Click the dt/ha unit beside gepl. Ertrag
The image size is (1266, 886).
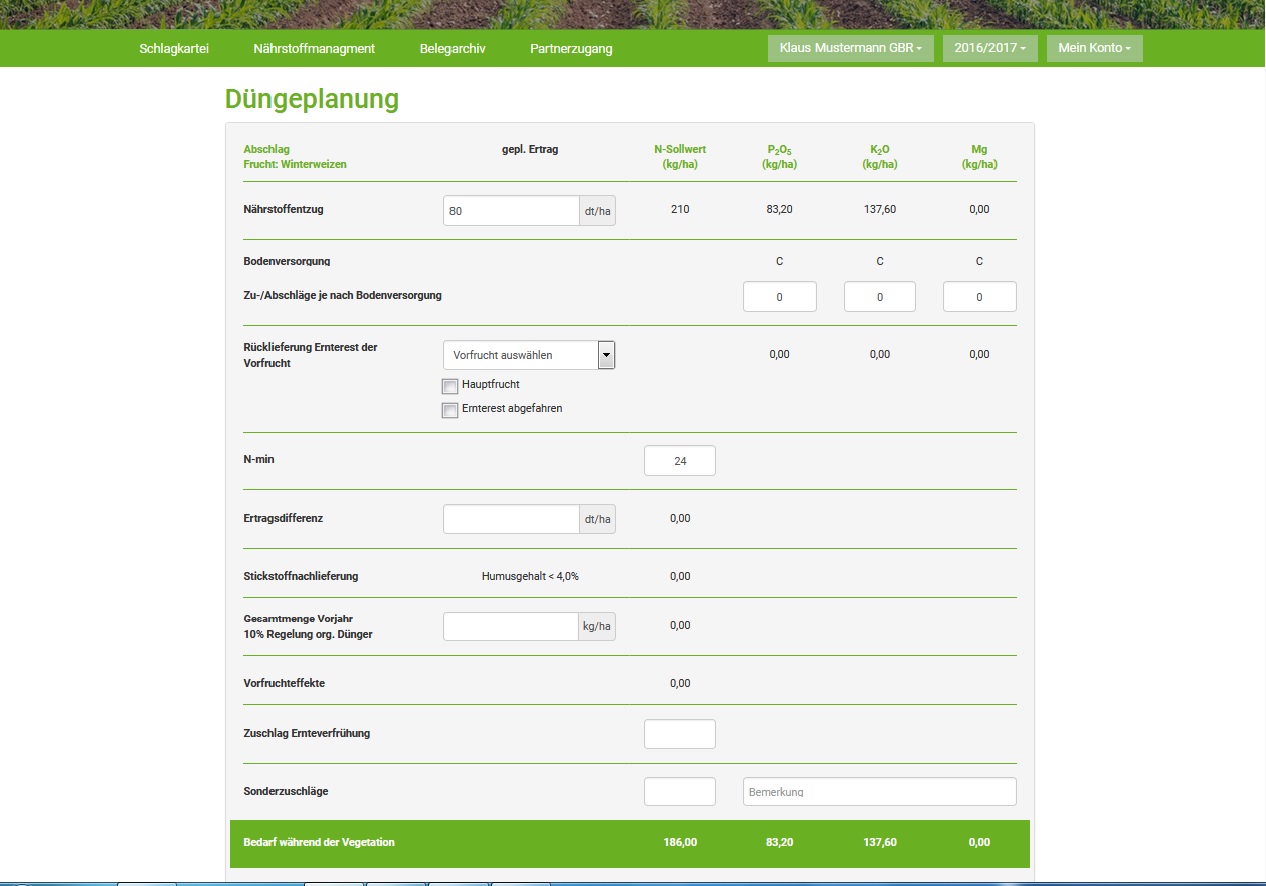[598, 211]
